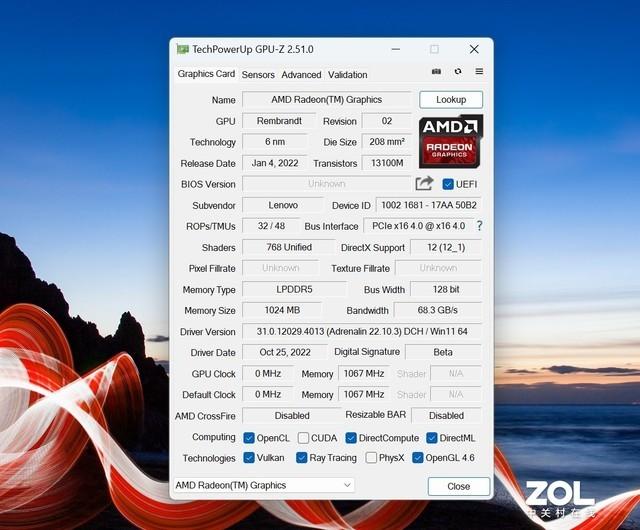Toggle the Ray Tracing checkbox
640x530 pixels.
302,458
